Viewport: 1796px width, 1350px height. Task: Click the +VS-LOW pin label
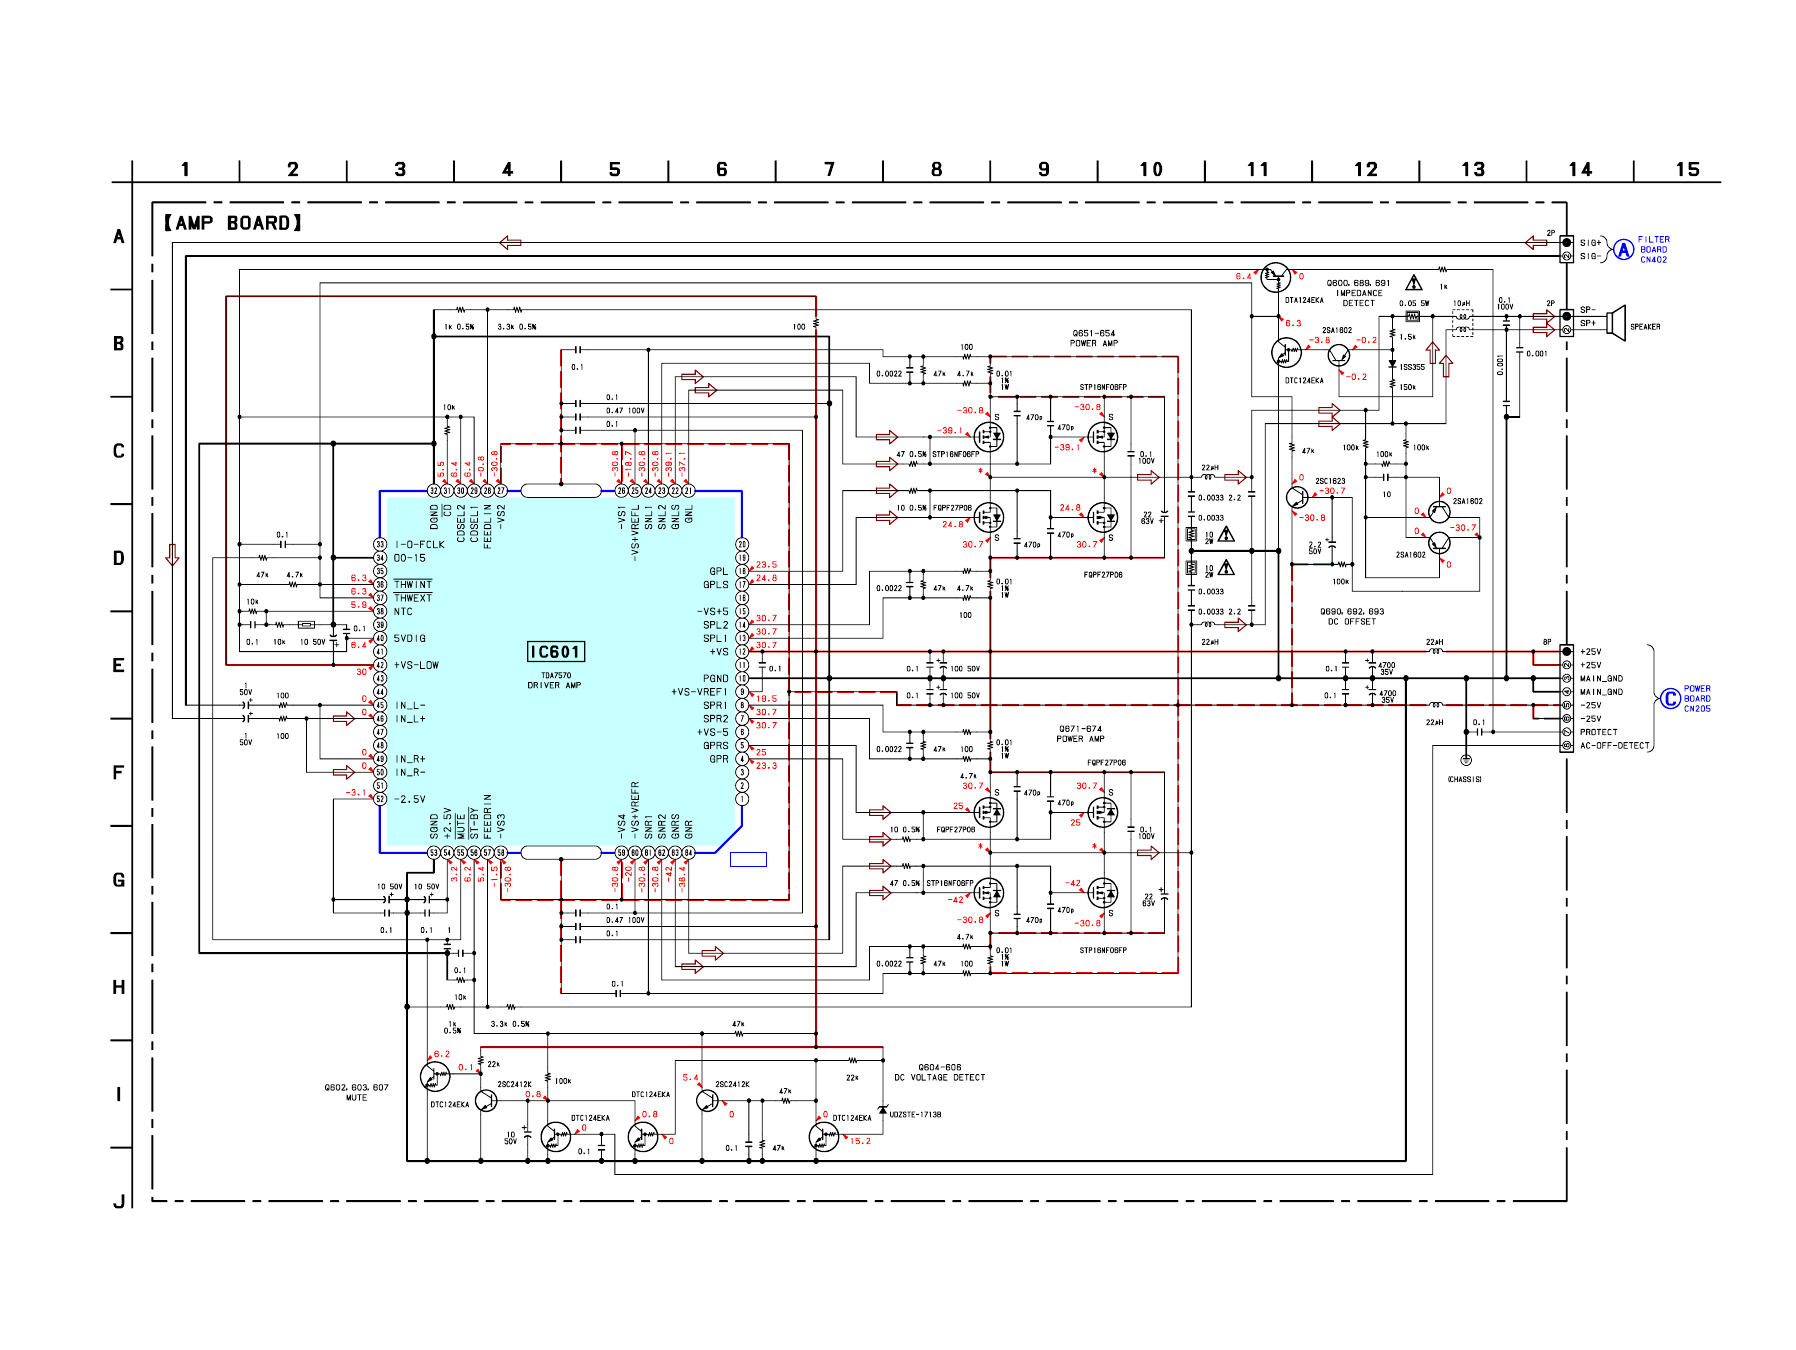[x=416, y=665]
